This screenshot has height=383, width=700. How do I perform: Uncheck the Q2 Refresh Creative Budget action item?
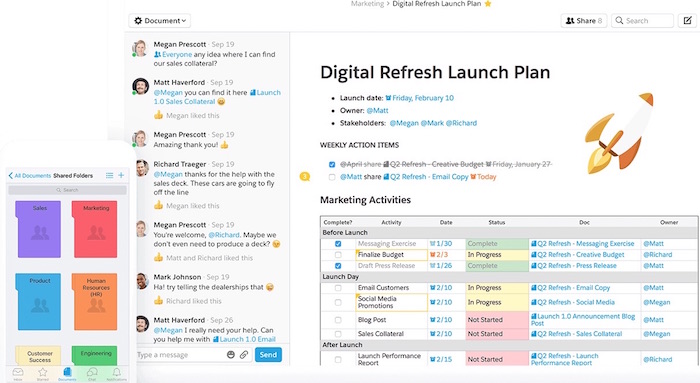click(x=332, y=164)
